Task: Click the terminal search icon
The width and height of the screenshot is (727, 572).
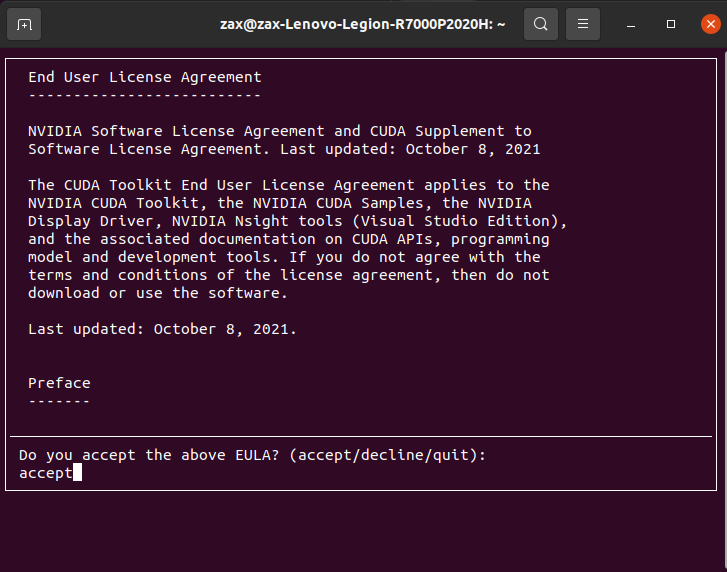Action: click(x=541, y=24)
